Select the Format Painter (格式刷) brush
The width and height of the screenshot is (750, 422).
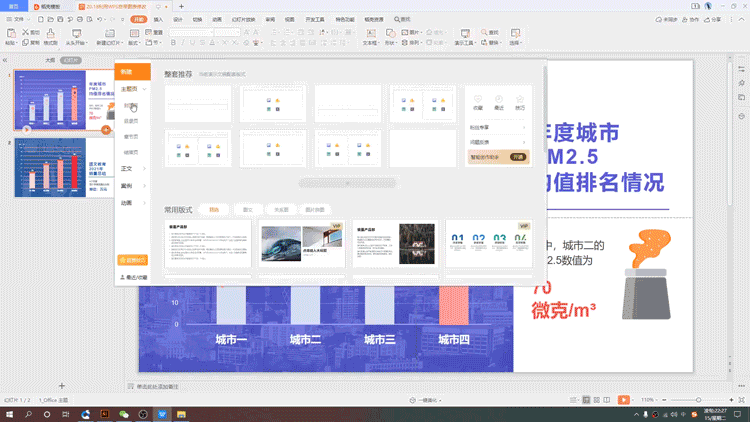[x=50, y=33]
